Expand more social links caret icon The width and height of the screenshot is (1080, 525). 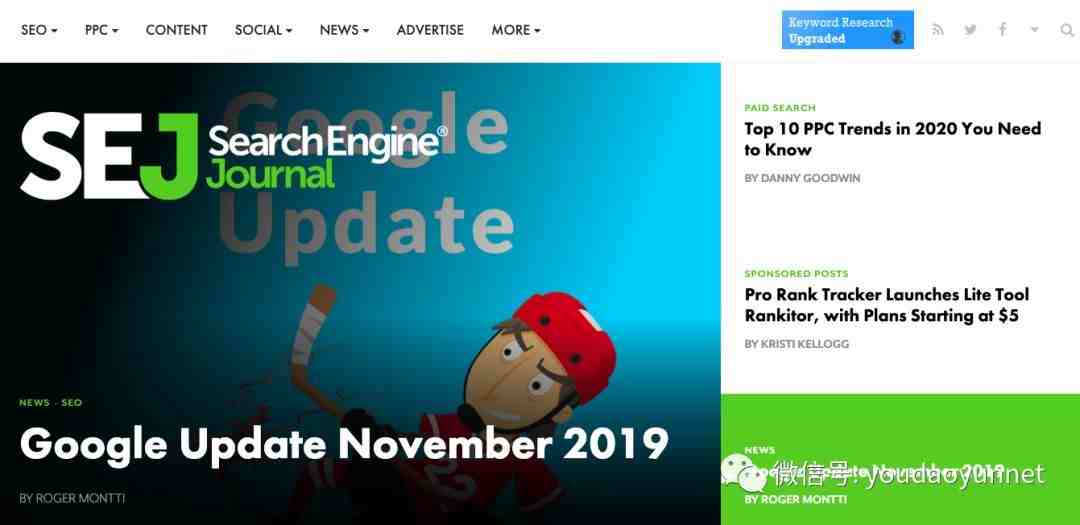click(1035, 30)
